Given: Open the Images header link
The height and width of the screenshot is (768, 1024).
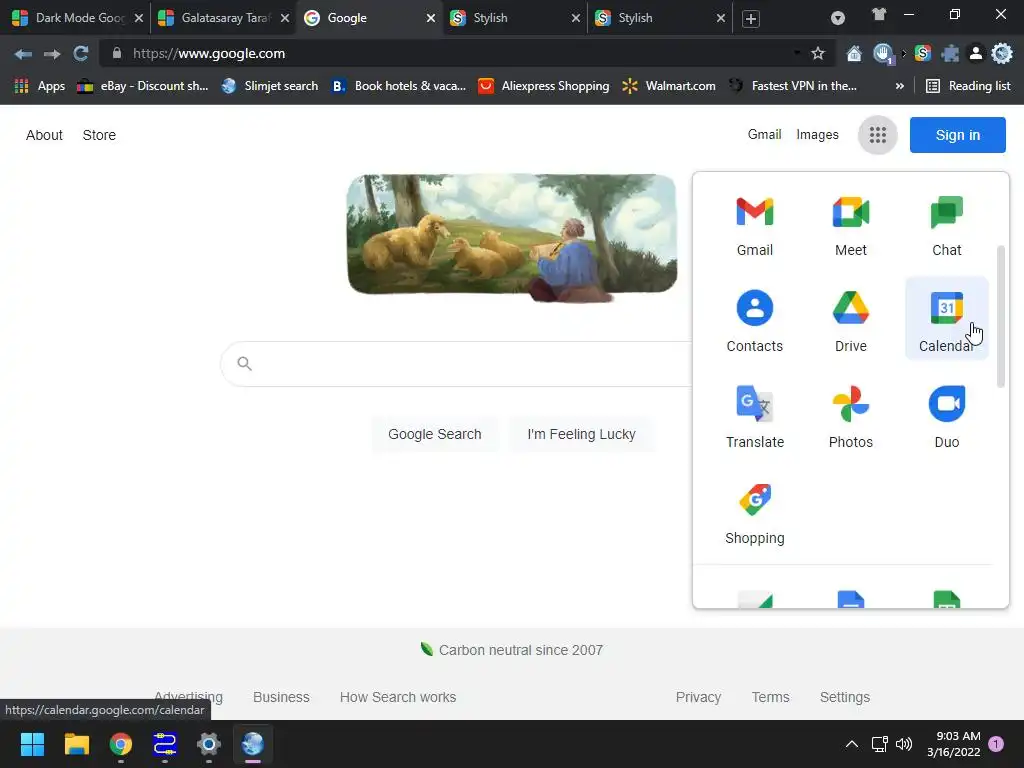Looking at the screenshot, I should (x=817, y=135).
